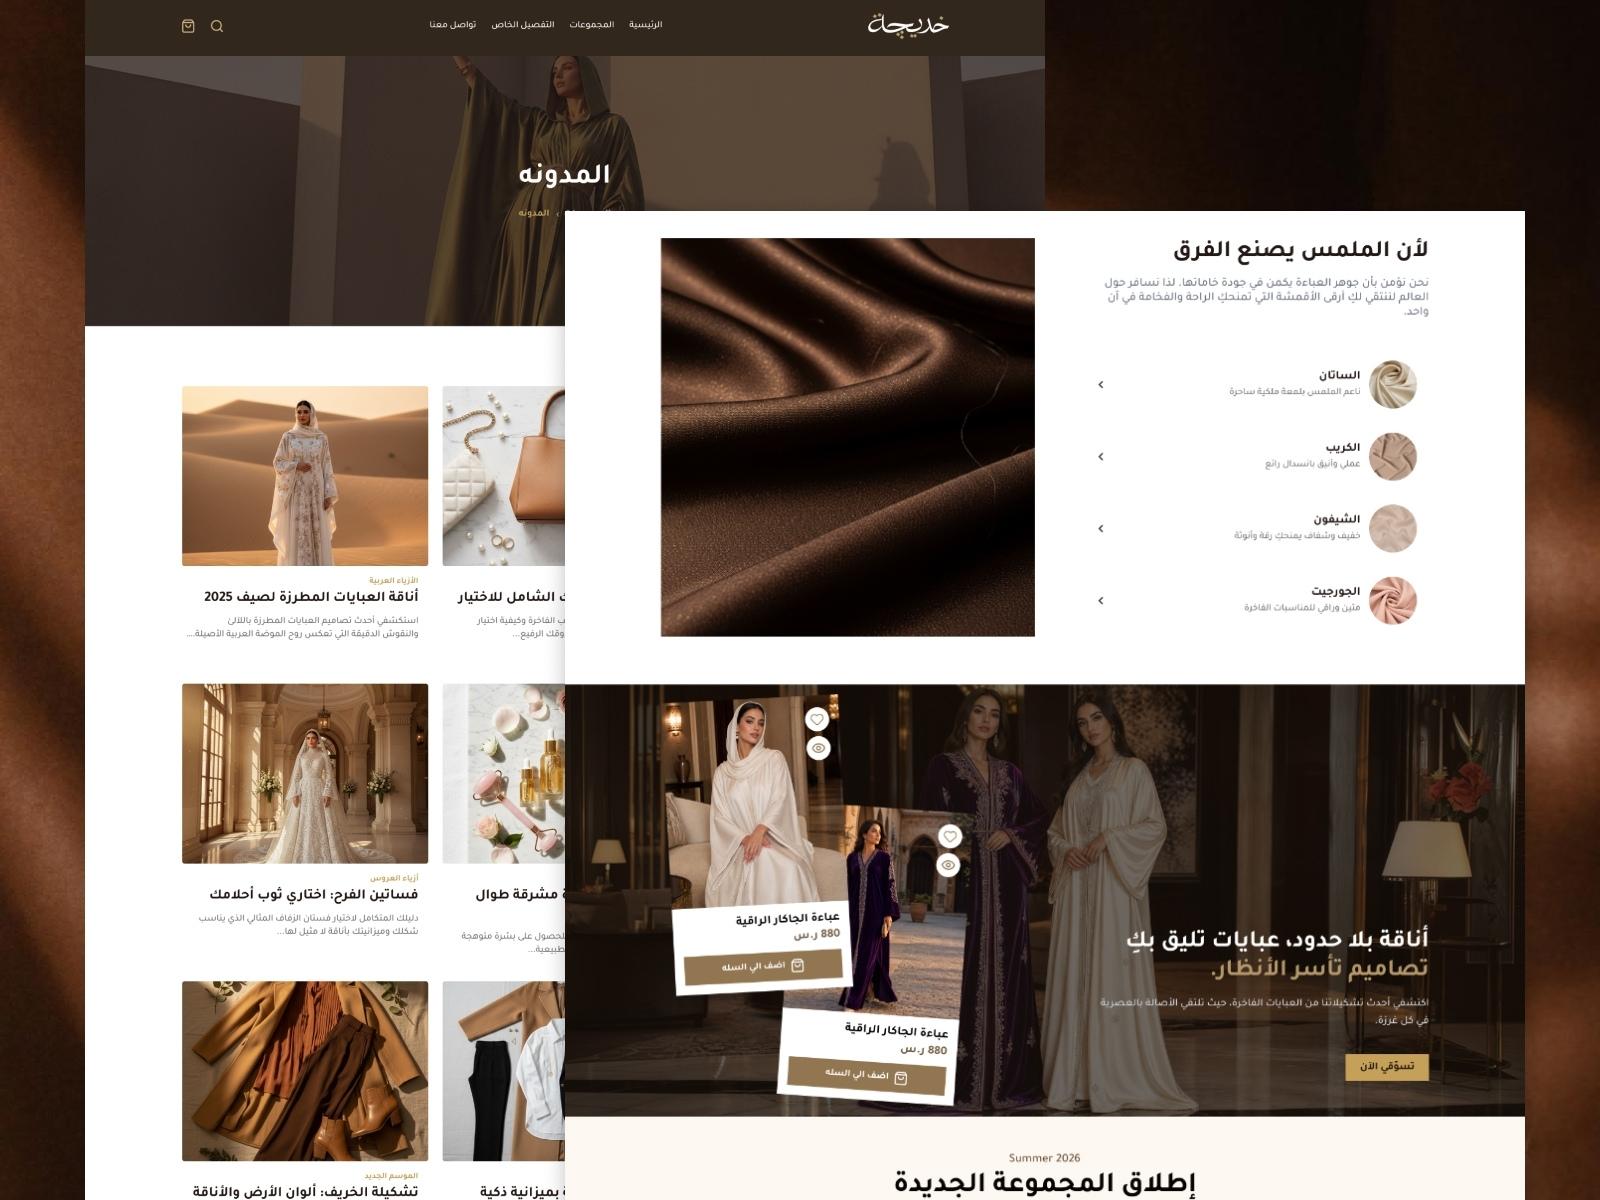Open article فساتين الفرح: اختاري ثوب أحلامك
This screenshot has width=1600, height=1200.
tap(314, 895)
